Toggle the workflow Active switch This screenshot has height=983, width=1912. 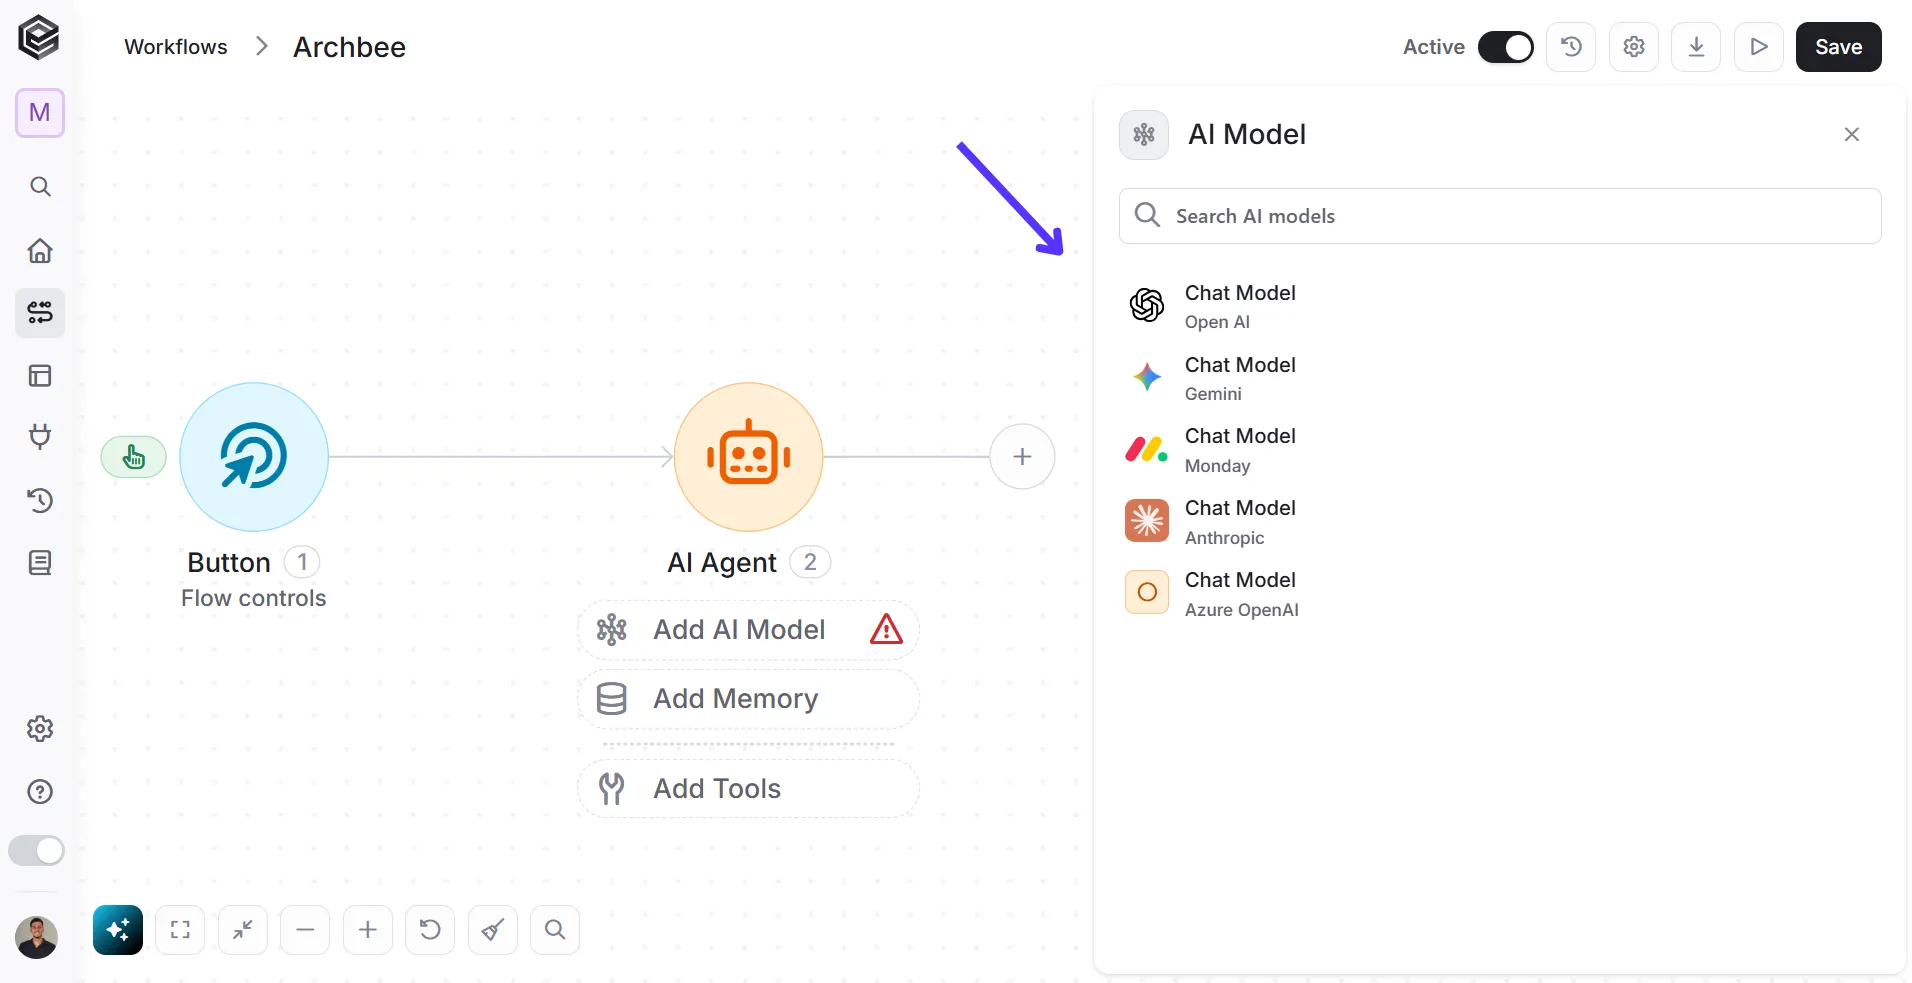click(1505, 47)
